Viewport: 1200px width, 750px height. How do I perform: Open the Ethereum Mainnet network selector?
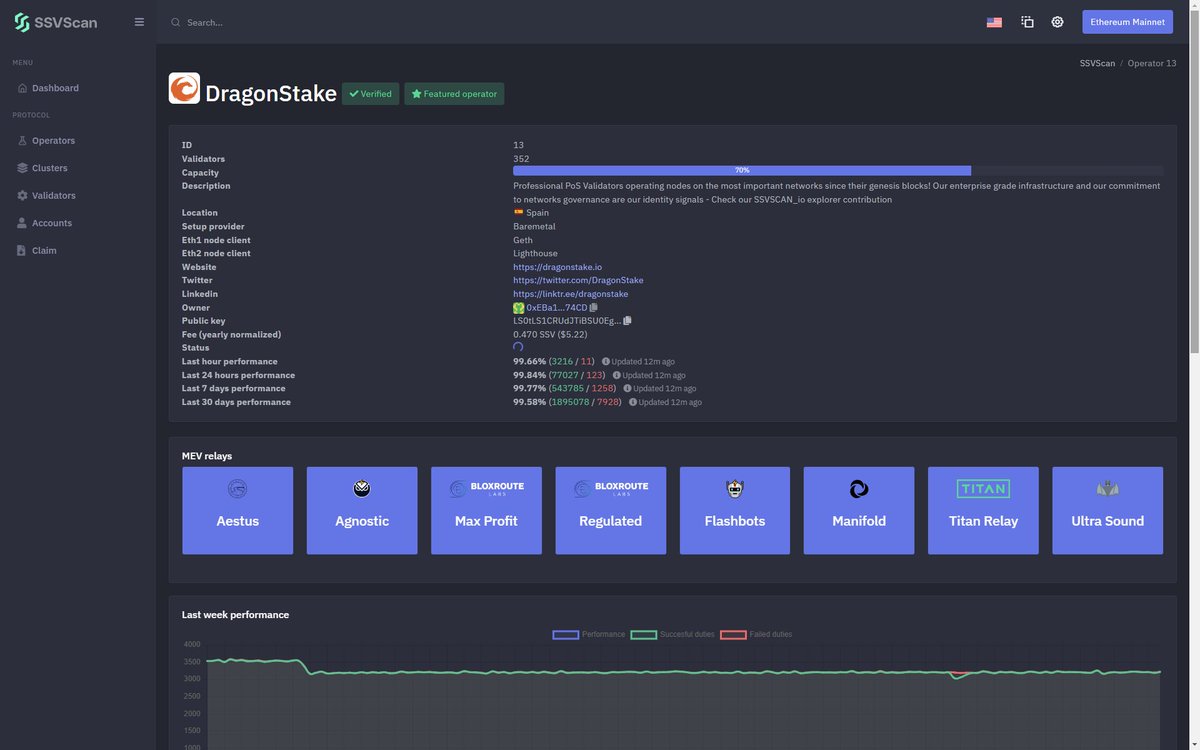1127,22
